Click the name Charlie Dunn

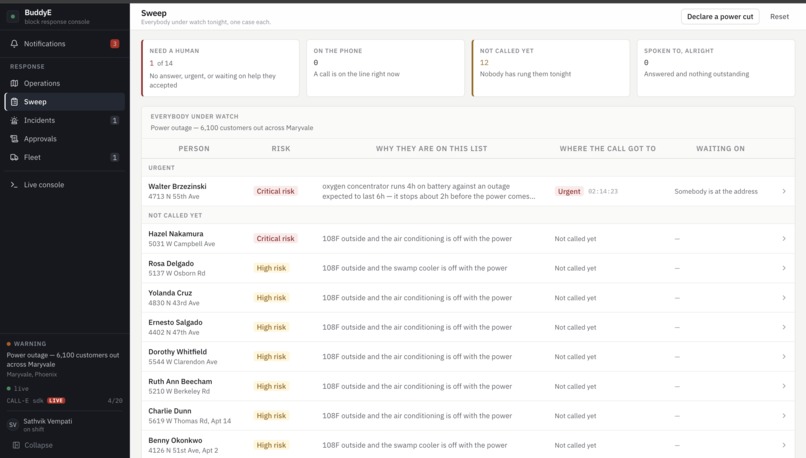pos(170,411)
